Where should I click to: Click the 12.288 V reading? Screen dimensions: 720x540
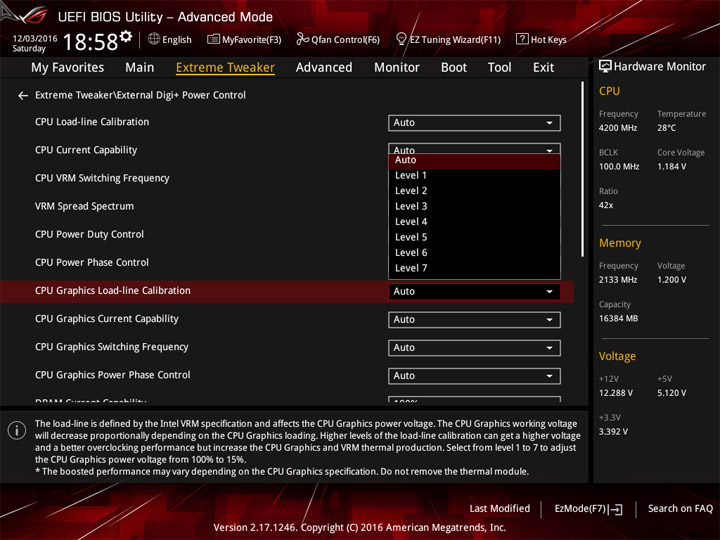(615, 393)
